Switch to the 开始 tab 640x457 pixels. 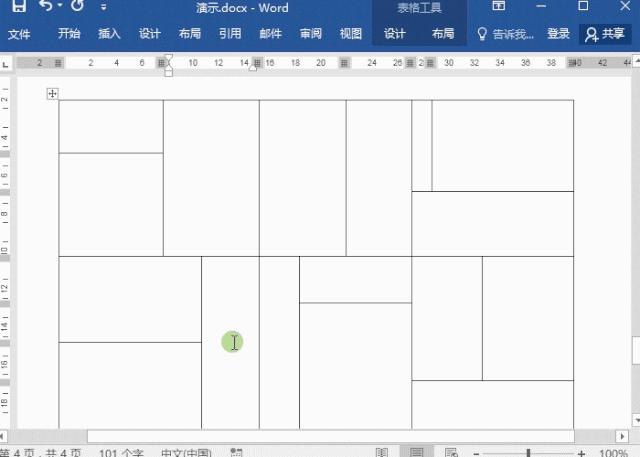point(69,33)
